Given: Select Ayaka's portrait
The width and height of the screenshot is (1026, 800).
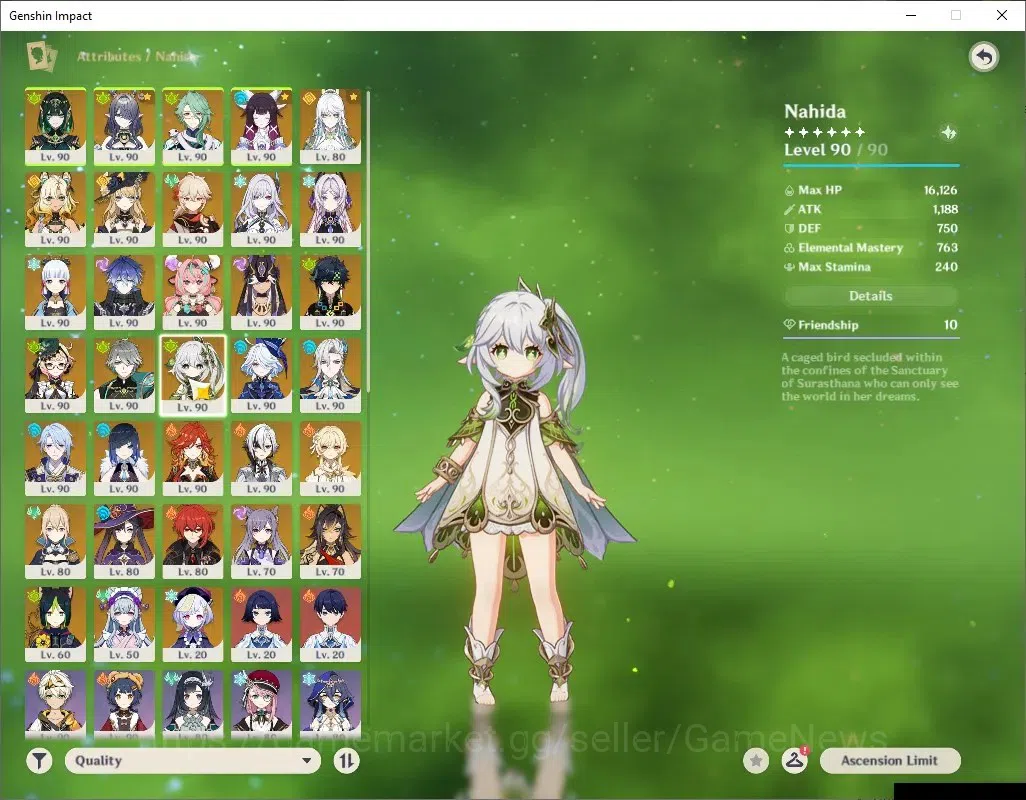Looking at the screenshot, I should click(x=56, y=293).
